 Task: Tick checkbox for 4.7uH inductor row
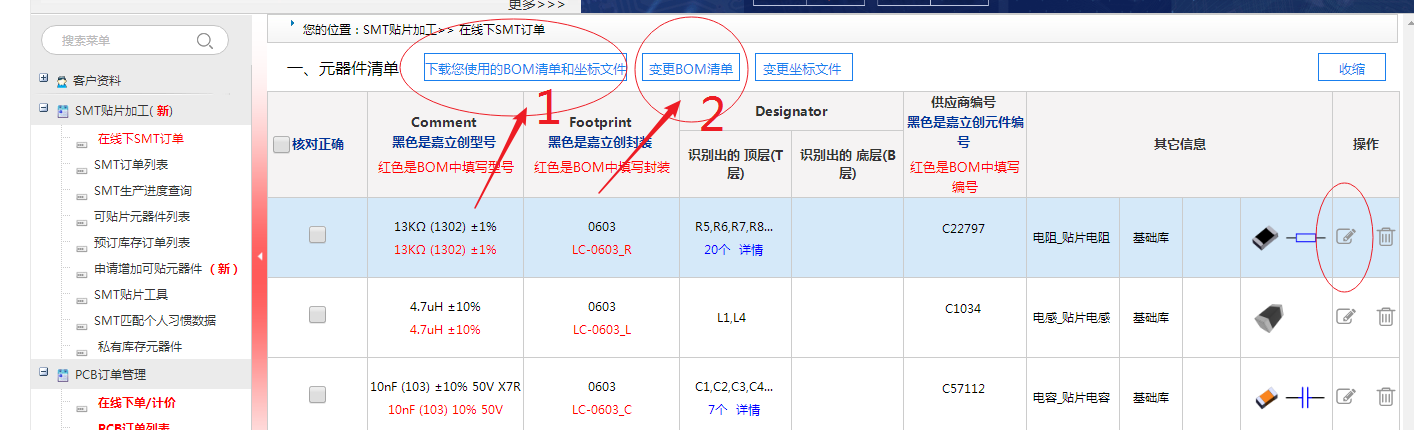click(x=317, y=315)
